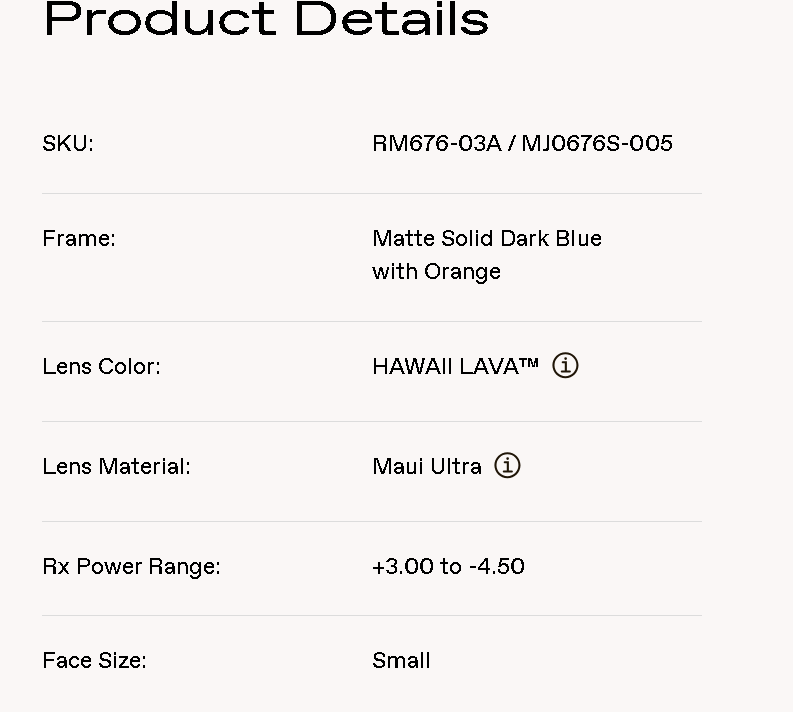Click the Small face size value
Image resolution: width=793 pixels, height=712 pixels.
pyautogui.click(x=401, y=660)
